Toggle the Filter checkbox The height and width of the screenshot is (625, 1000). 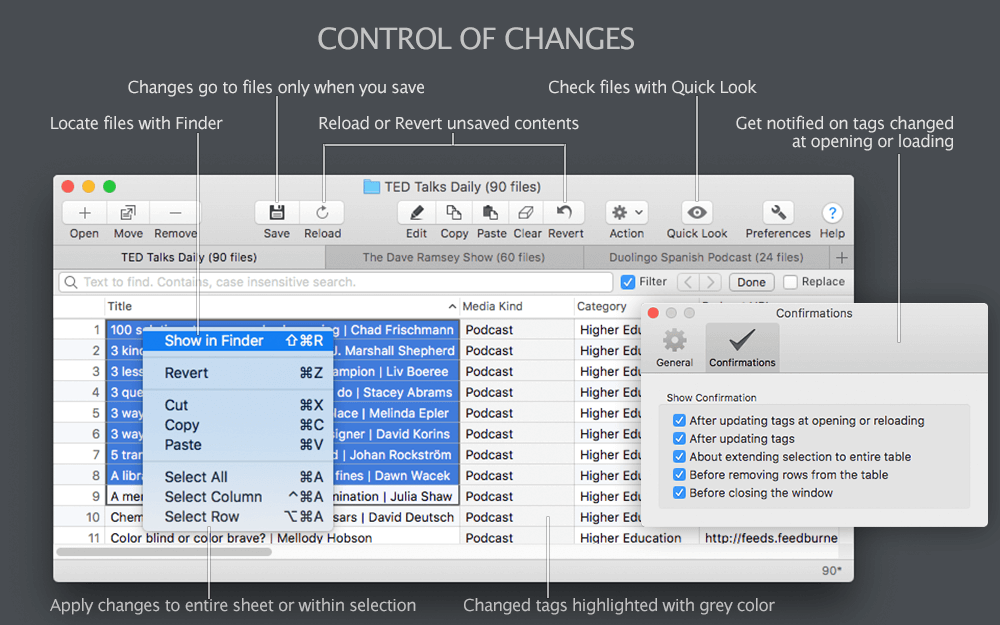coord(628,282)
